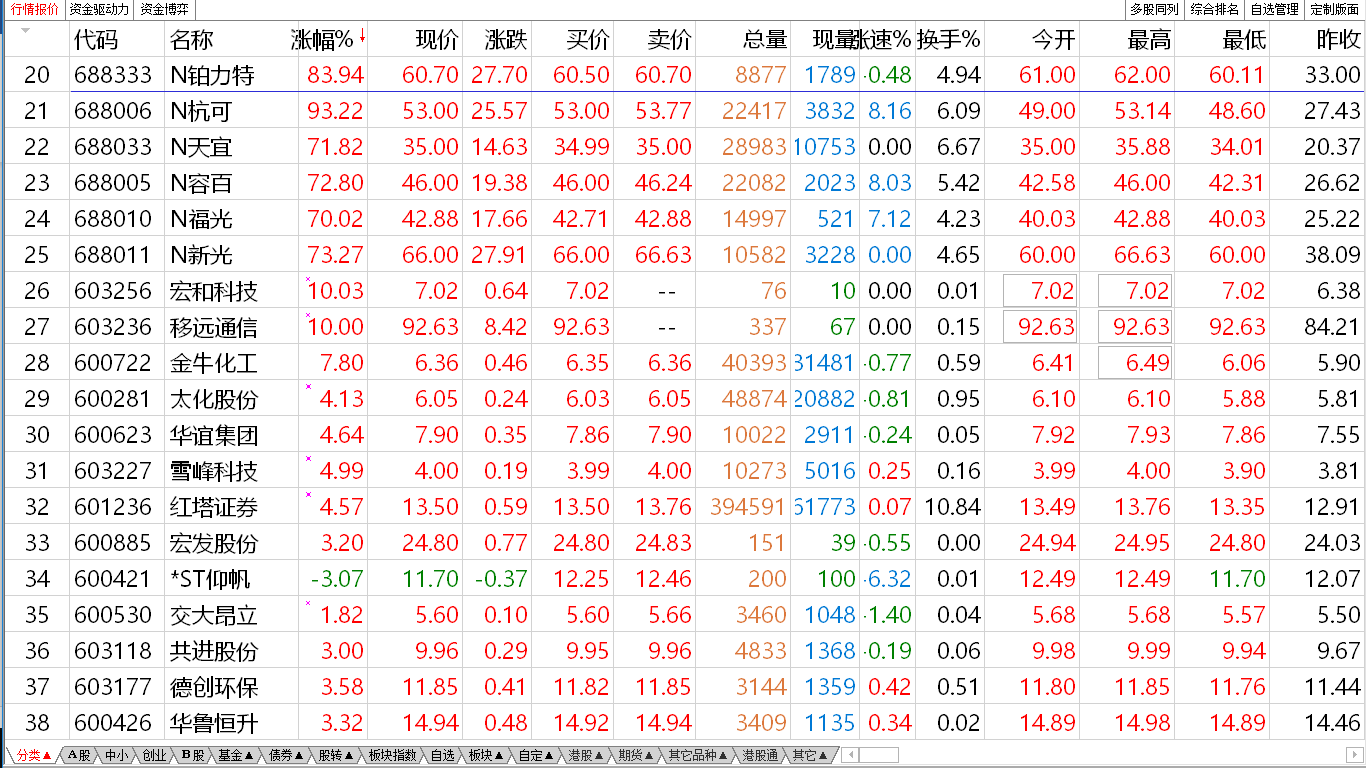Open the 定制版面 button
Viewport: 1366px width, 768px height.
1335,10
